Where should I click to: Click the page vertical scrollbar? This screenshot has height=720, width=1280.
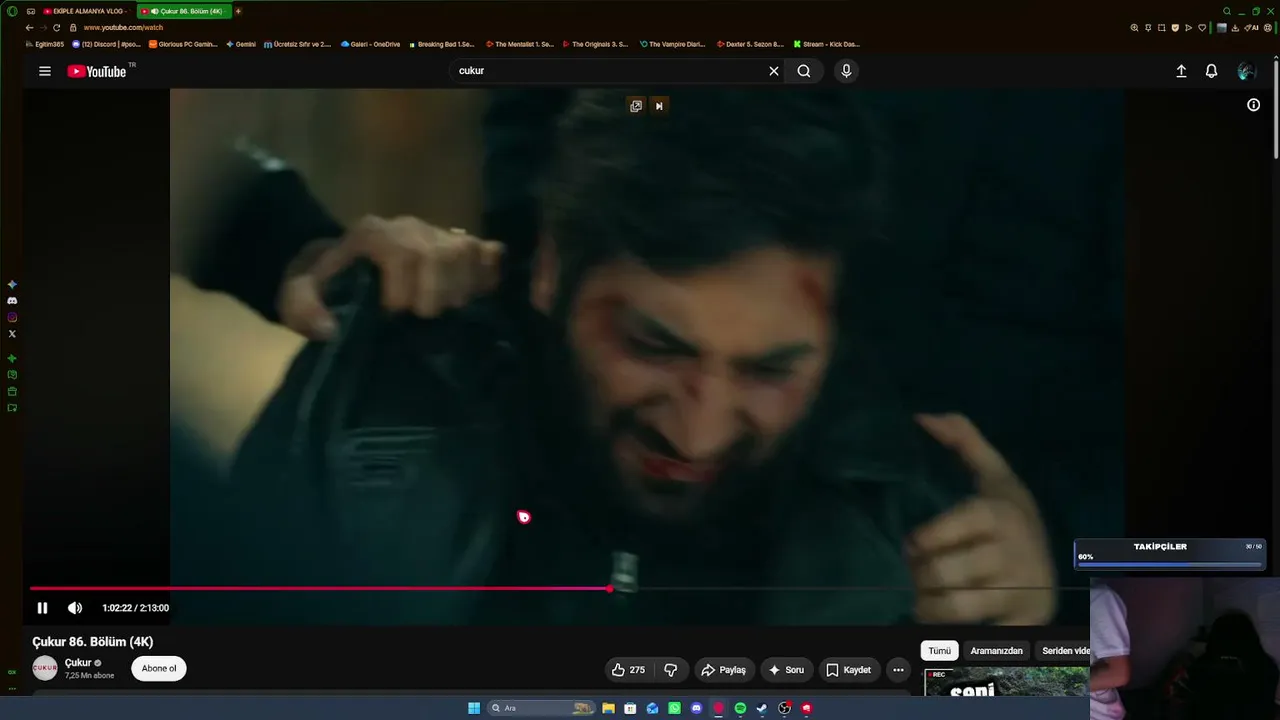pyautogui.click(x=1276, y=108)
